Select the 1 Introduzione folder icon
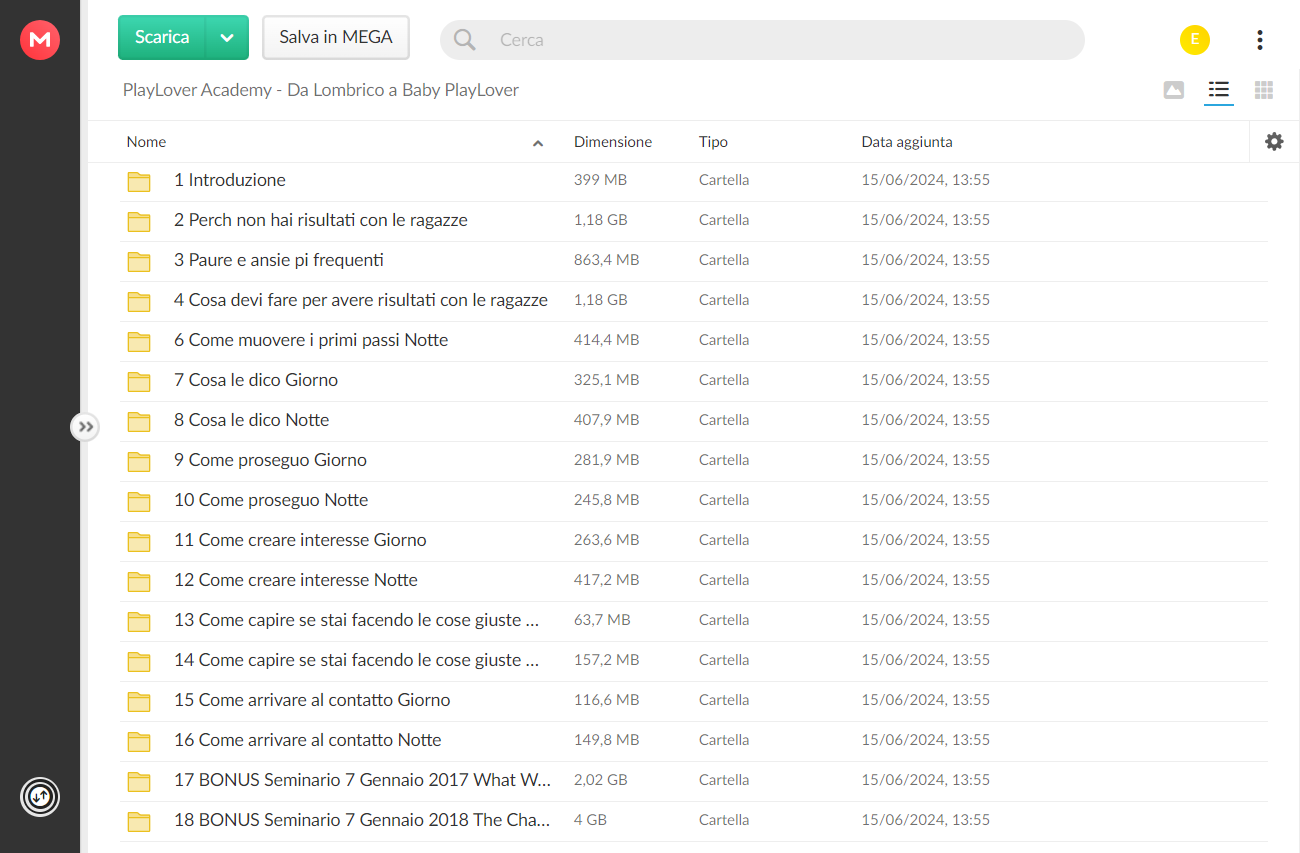 139,181
